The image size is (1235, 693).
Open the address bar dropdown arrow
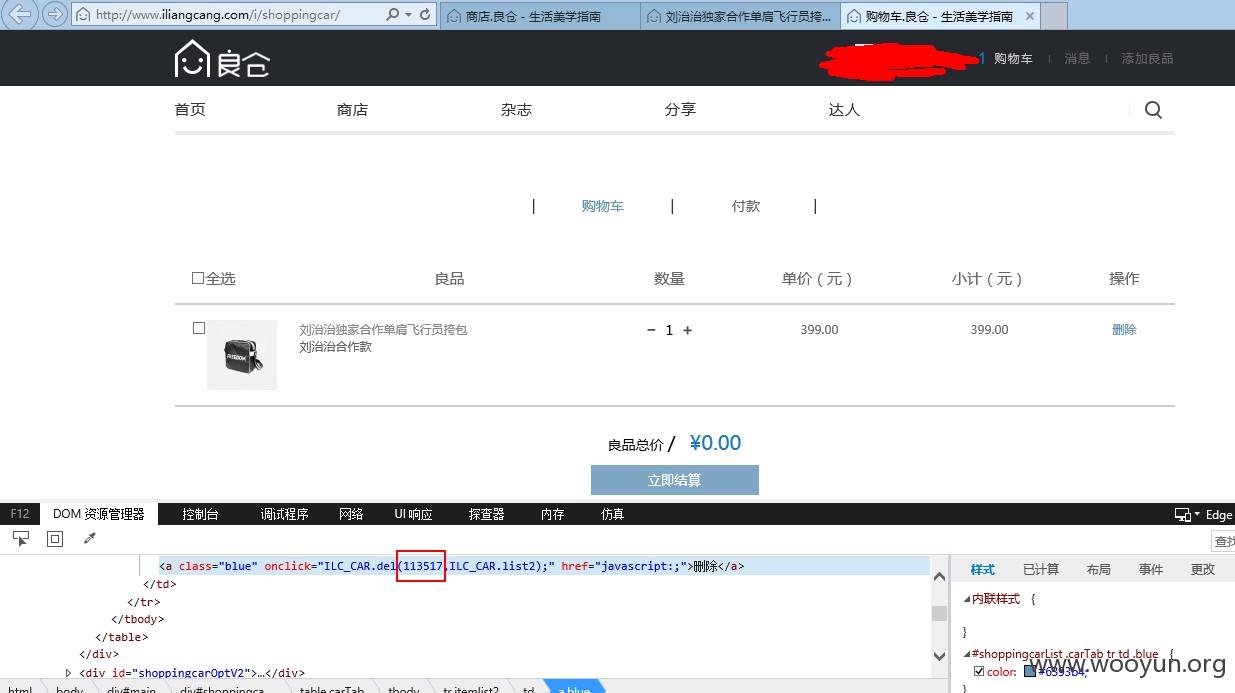(x=408, y=15)
